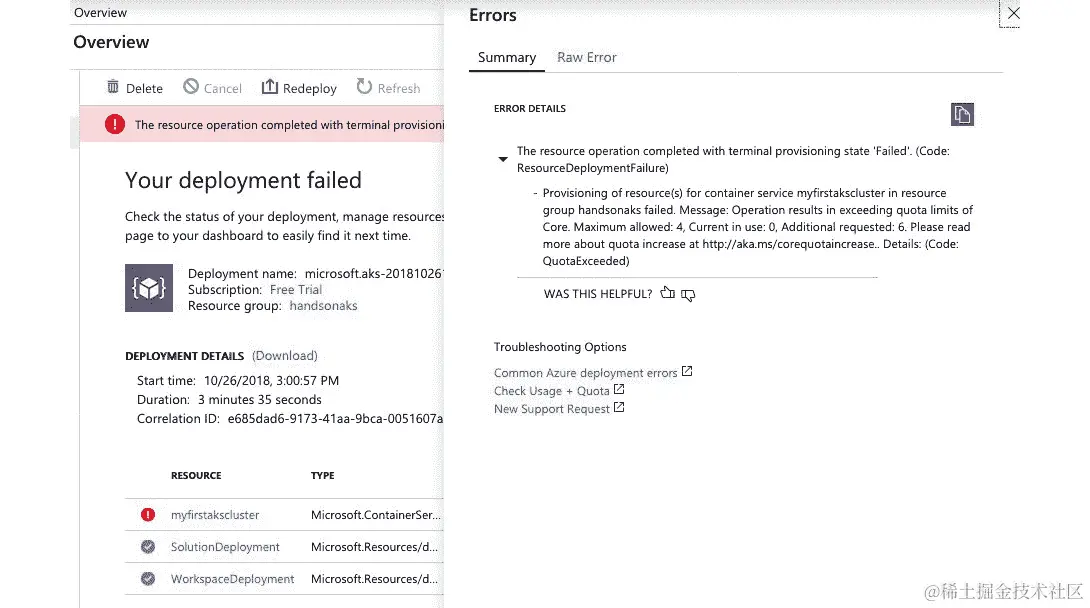Click the Cancel circle icon

pyautogui.click(x=190, y=86)
